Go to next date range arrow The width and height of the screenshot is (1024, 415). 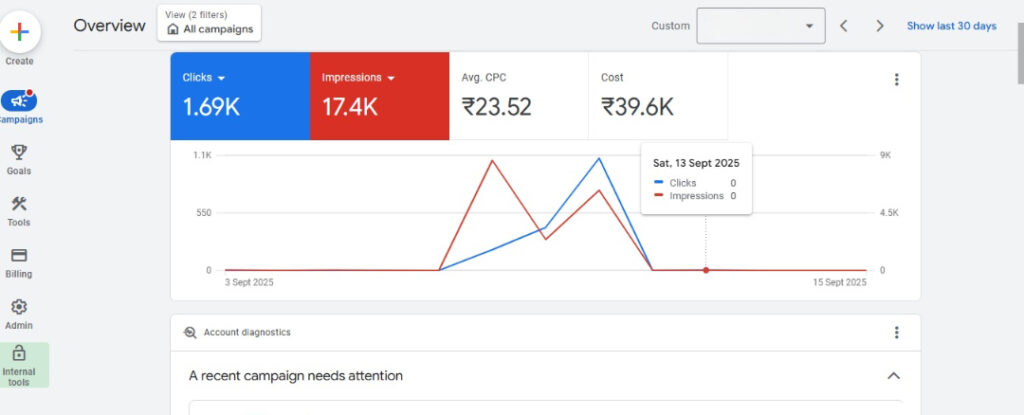click(880, 26)
